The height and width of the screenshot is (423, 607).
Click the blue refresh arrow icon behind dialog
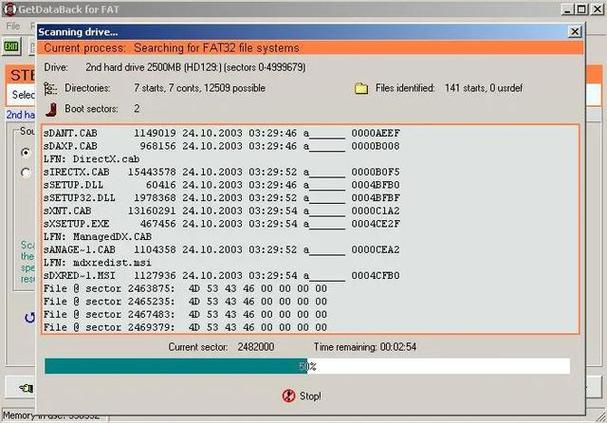(30, 318)
